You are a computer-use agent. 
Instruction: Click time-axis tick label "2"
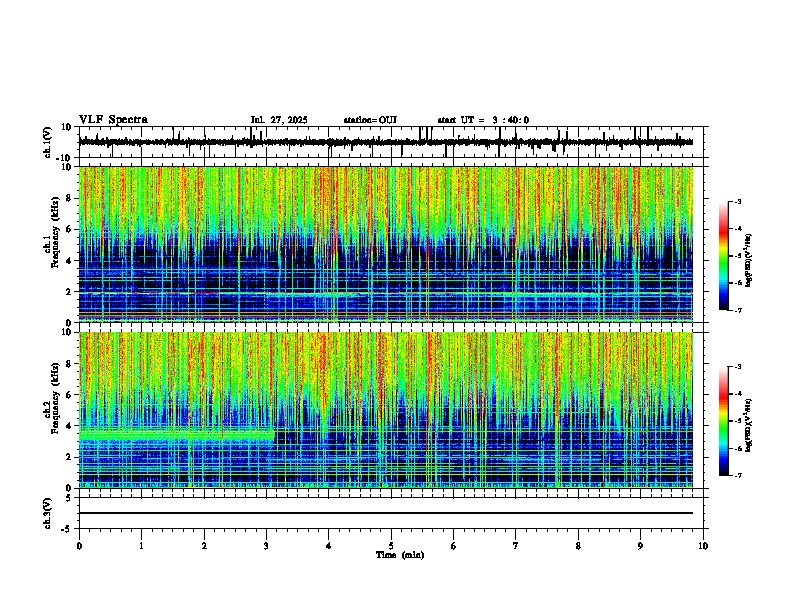click(204, 546)
